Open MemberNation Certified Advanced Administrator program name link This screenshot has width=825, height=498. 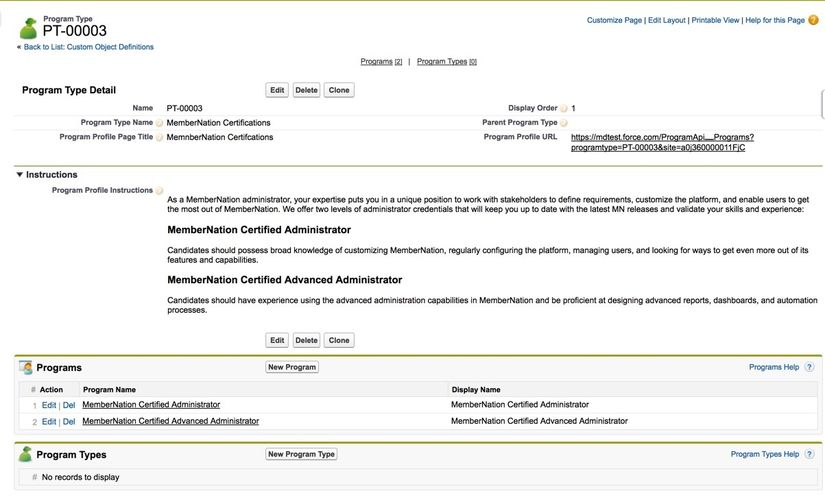tap(170, 421)
